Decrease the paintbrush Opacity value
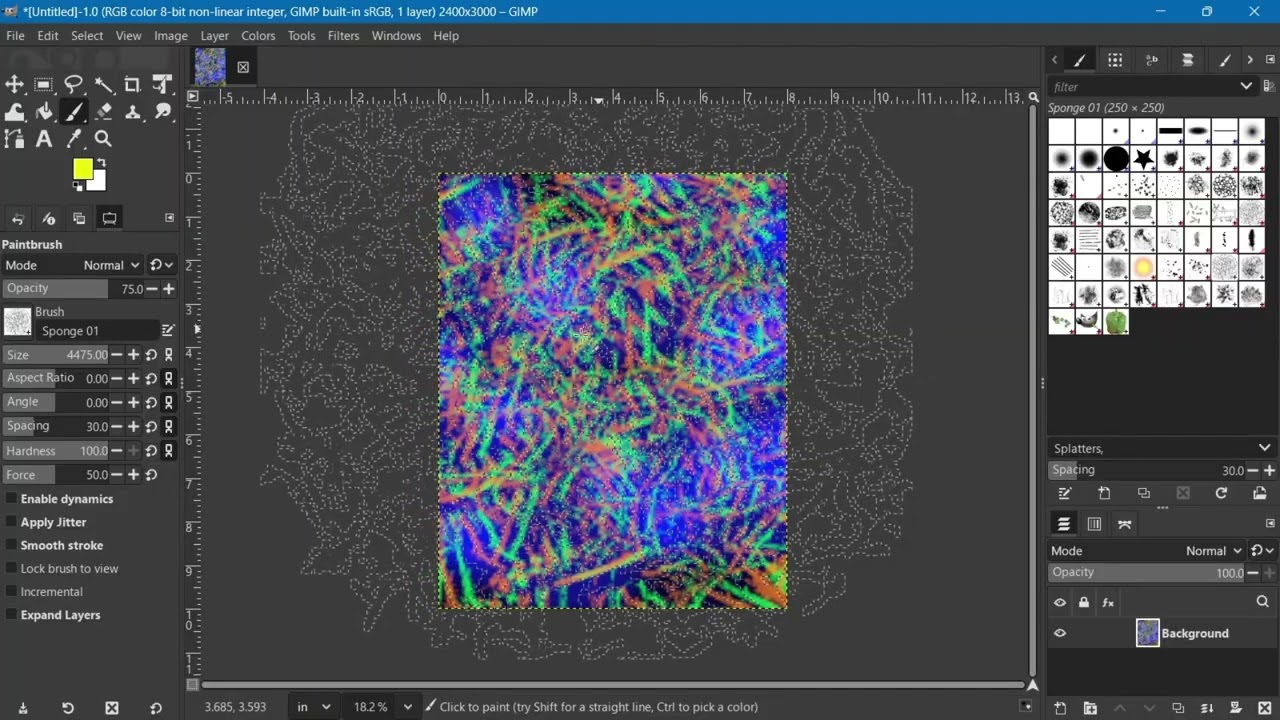Image resolution: width=1280 pixels, height=720 pixels. click(152, 289)
